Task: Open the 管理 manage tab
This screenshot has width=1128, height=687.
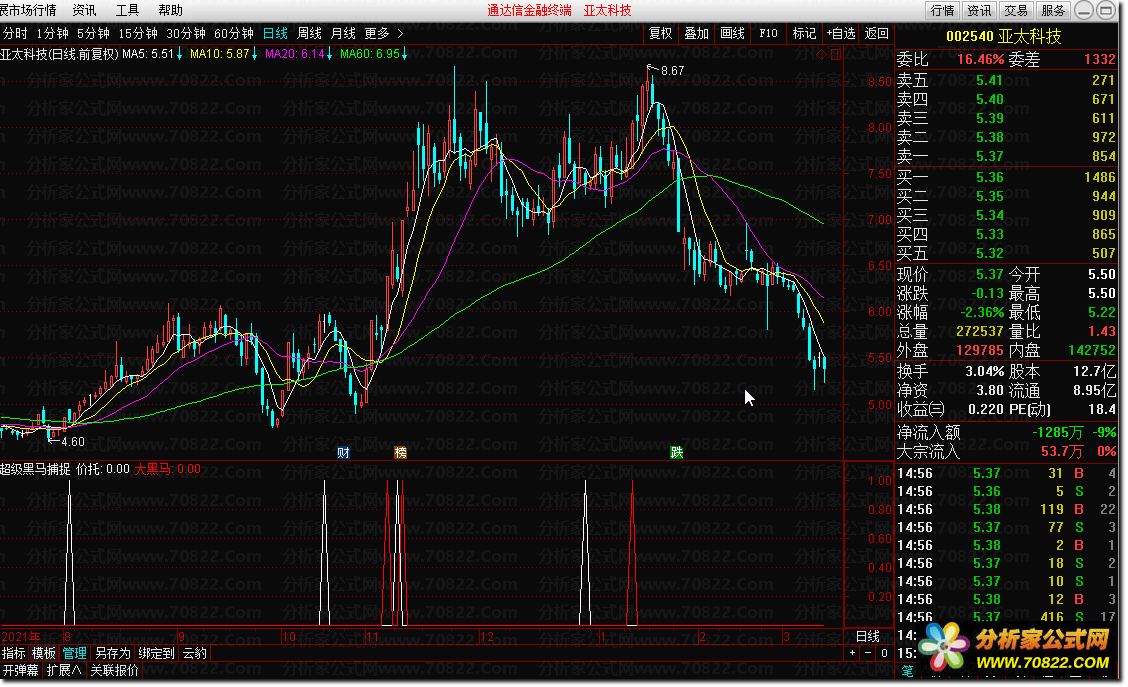Action: 74,653
